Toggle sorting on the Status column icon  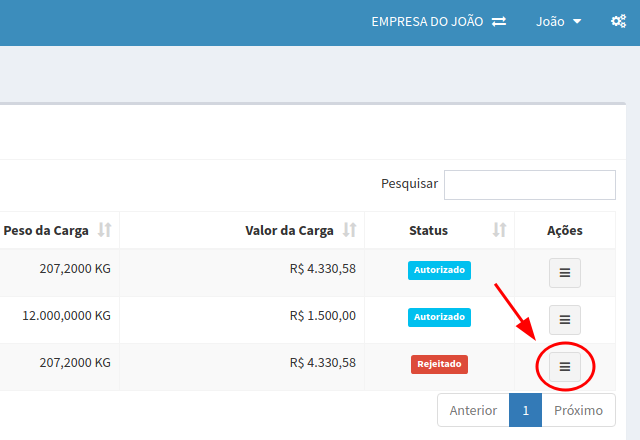pos(499,230)
